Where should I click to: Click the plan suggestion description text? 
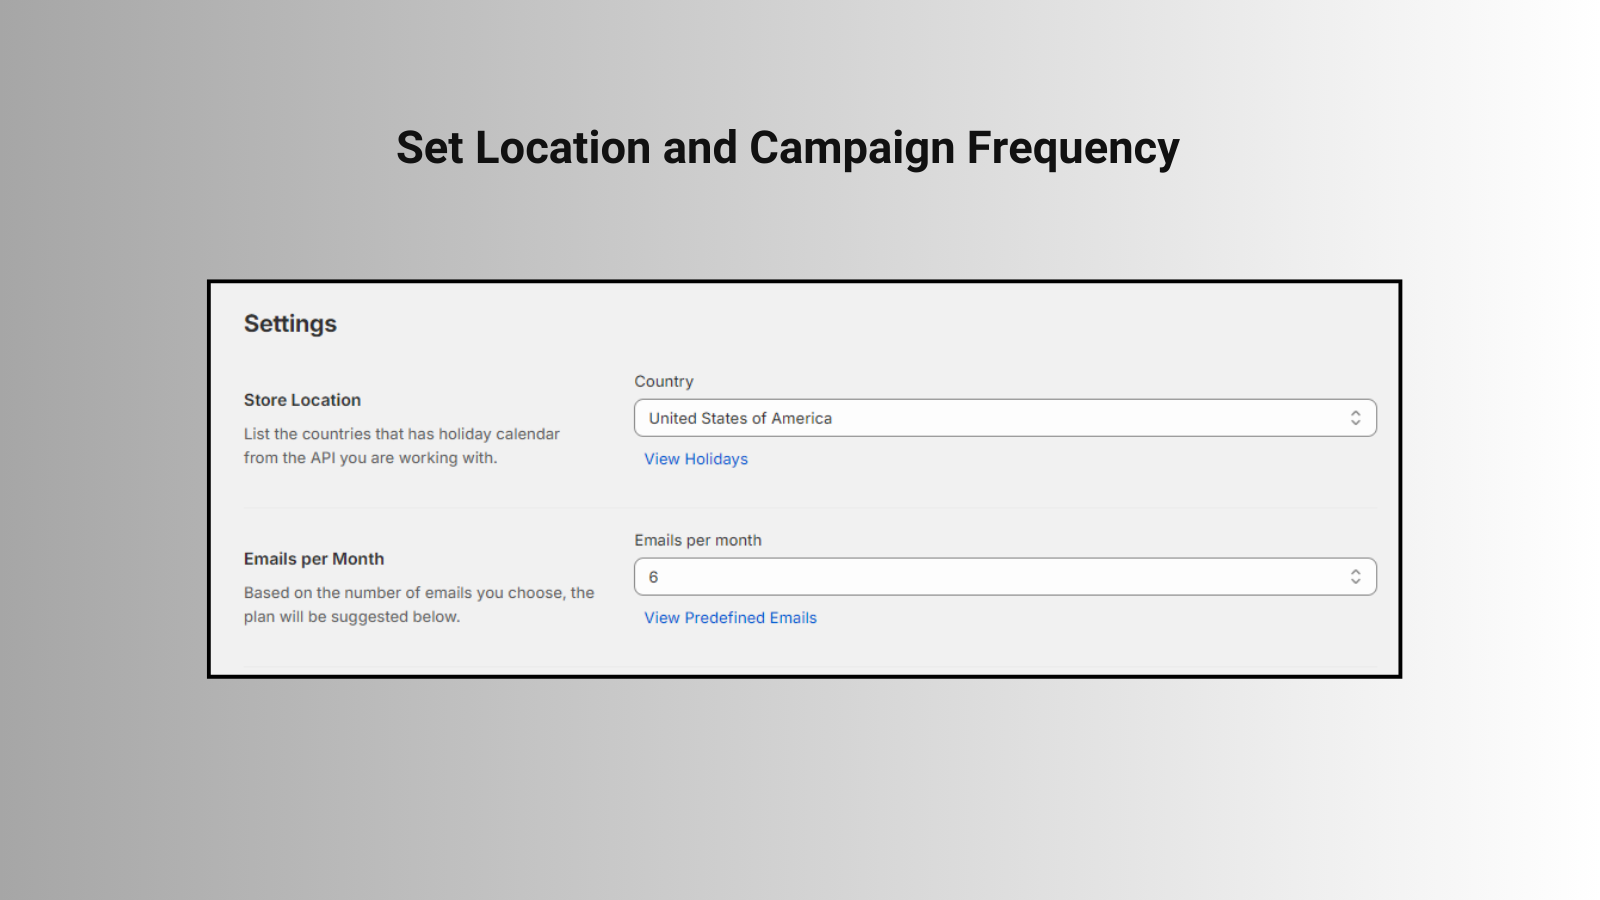(419, 605)
